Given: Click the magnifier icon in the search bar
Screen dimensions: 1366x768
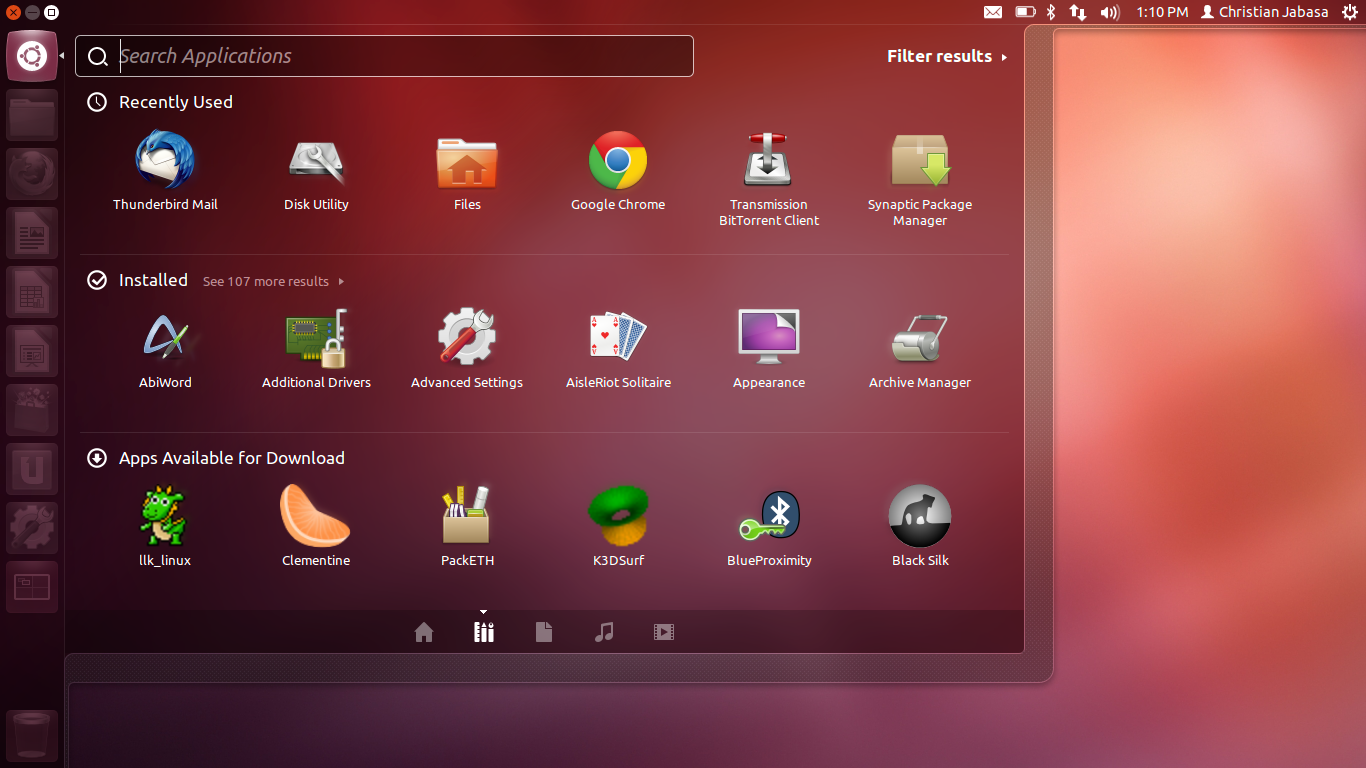Looking at the screenshot, I should point(97,57).
